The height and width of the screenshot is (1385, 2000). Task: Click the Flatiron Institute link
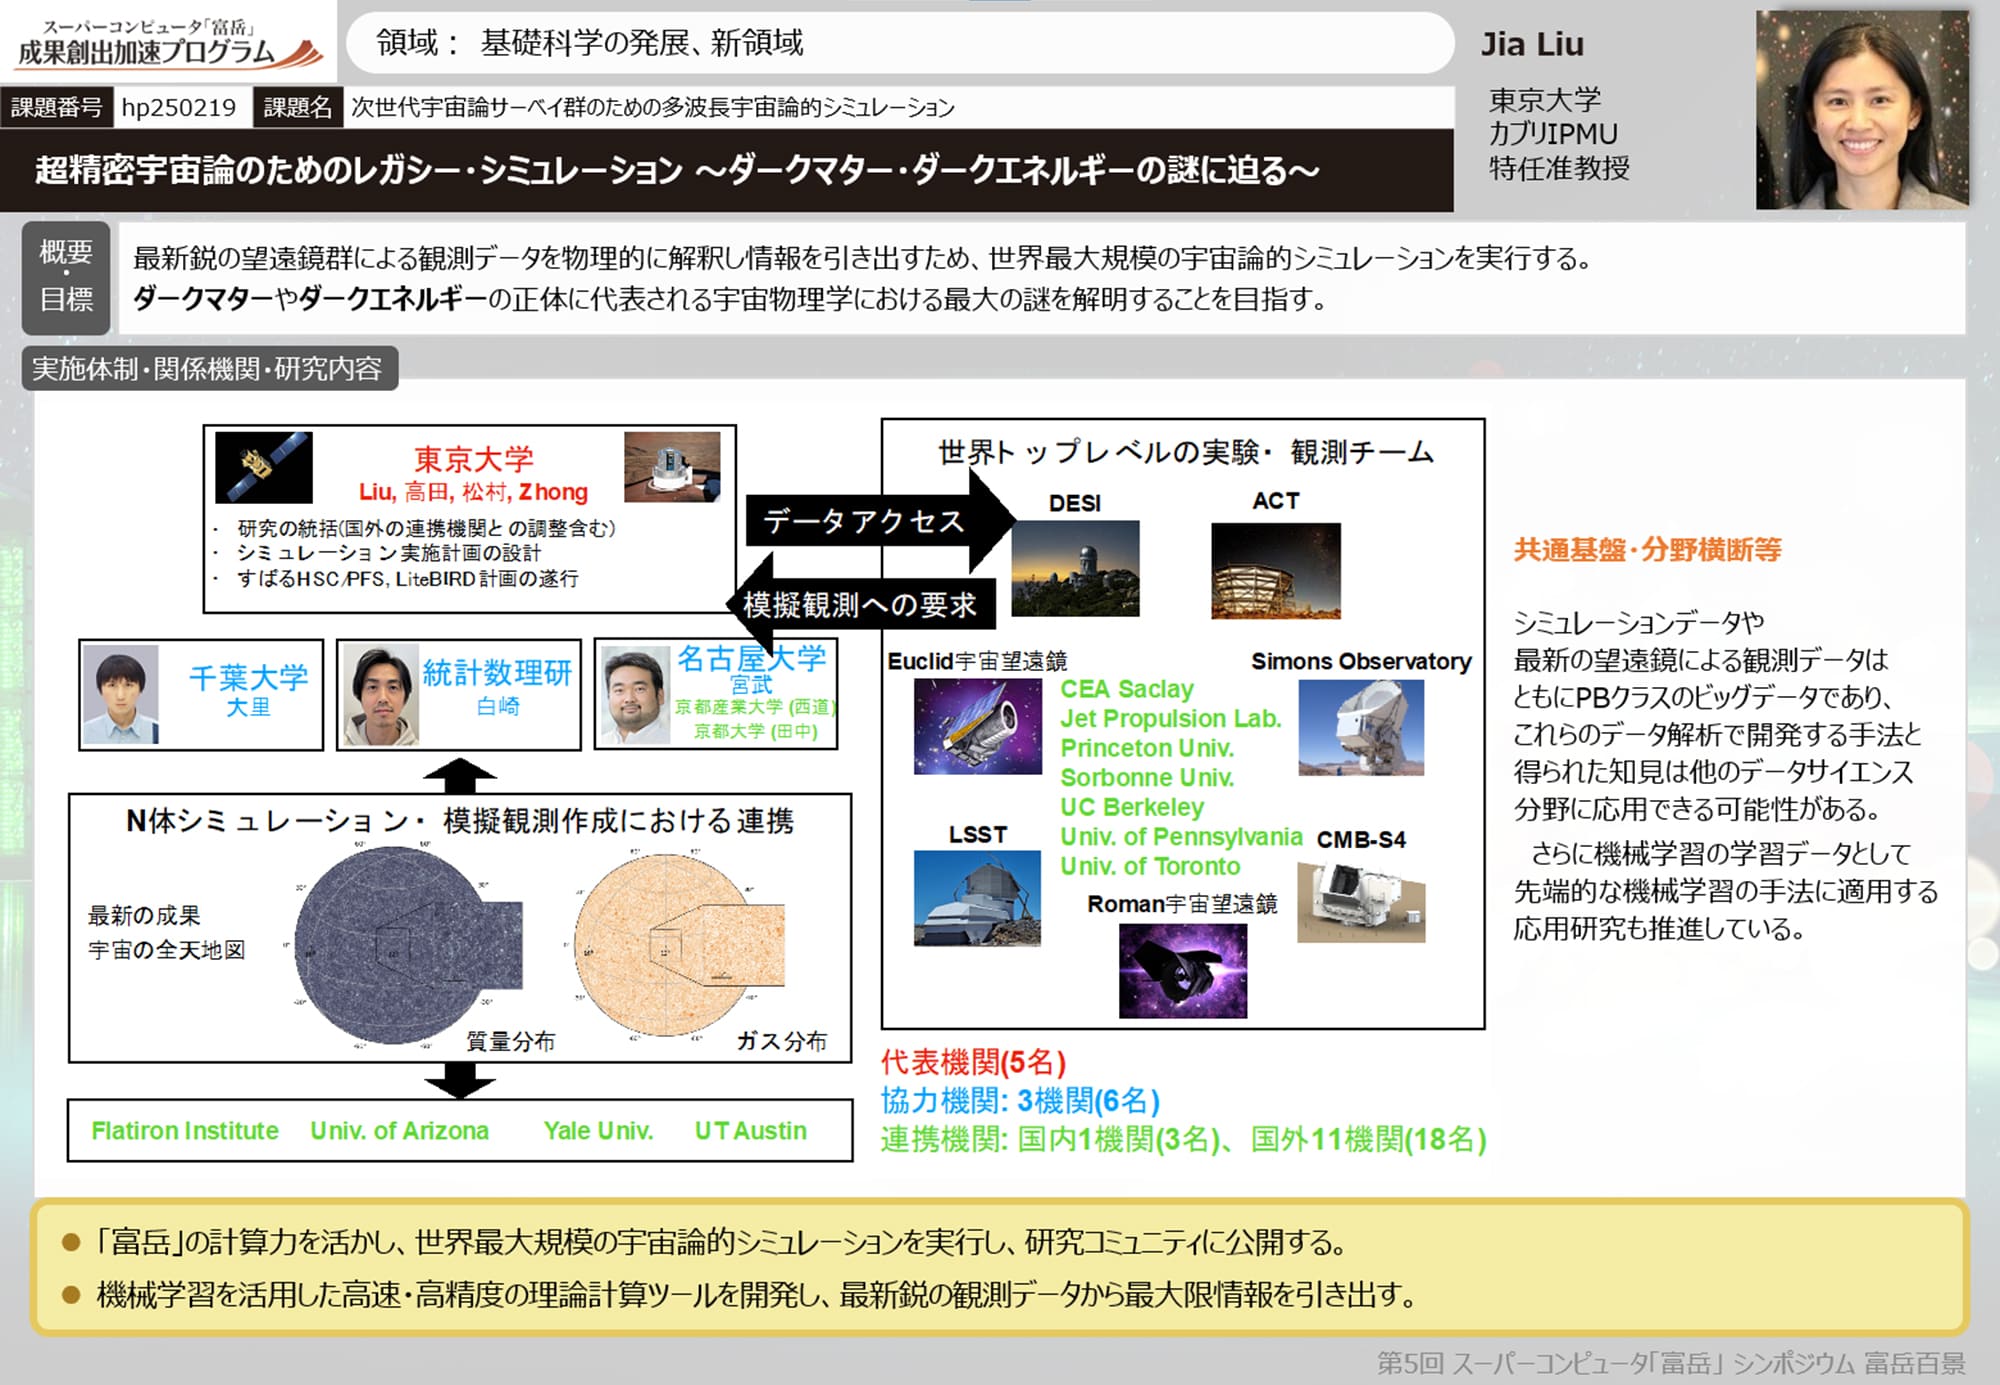pyautogui.click(x=183, y=1131)
